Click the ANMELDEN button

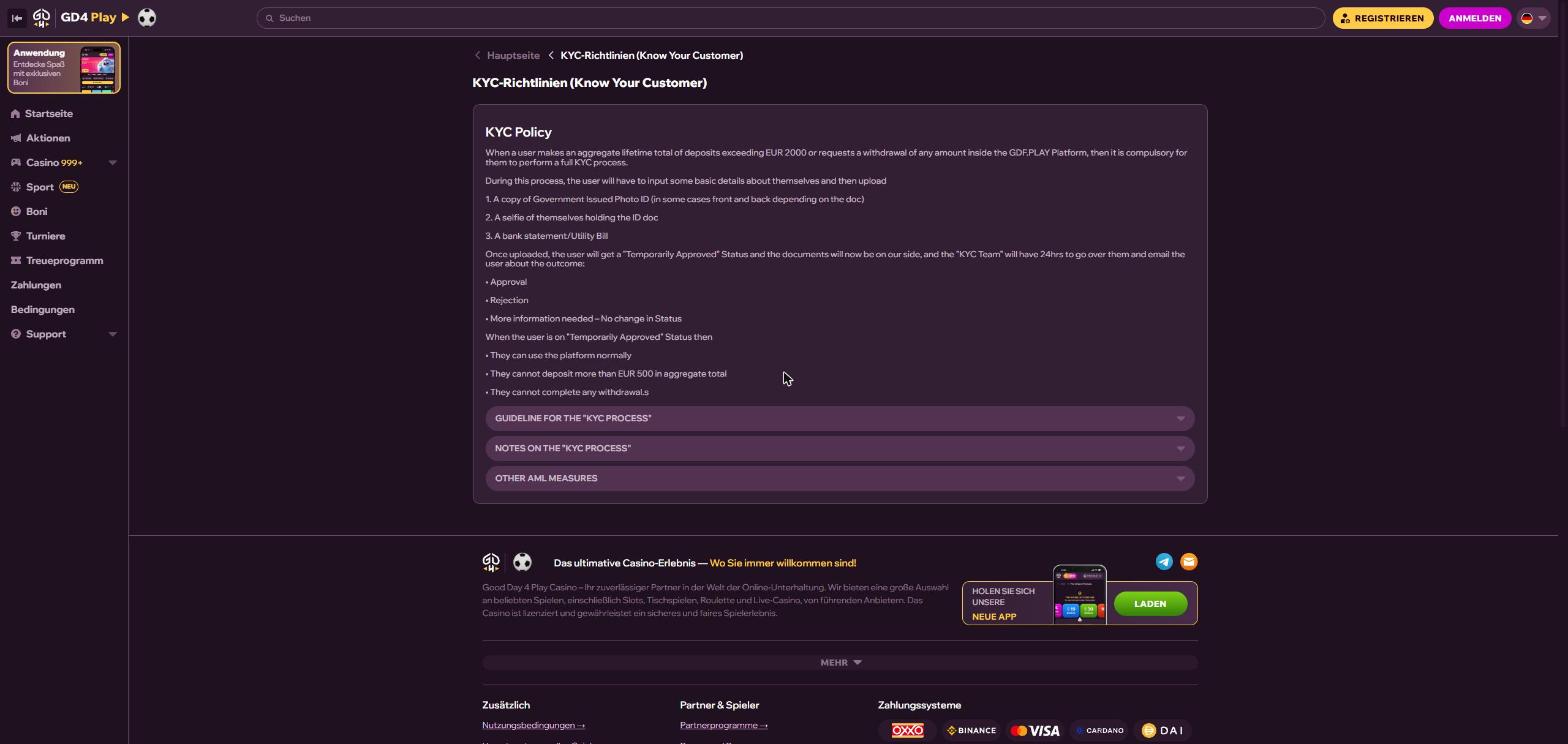pyautogui.click(x=1474, y=18)
